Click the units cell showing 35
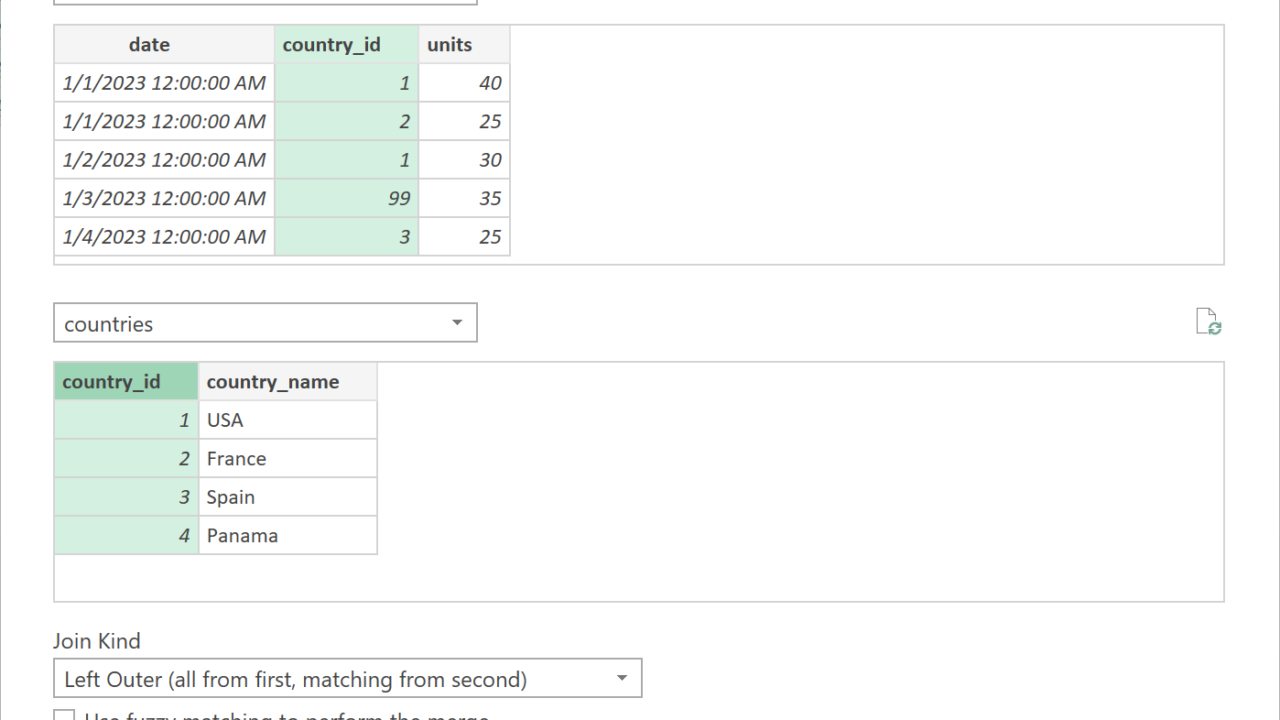Image resolution: width=1280 pixels, height=720 pixels. point(464,198)
